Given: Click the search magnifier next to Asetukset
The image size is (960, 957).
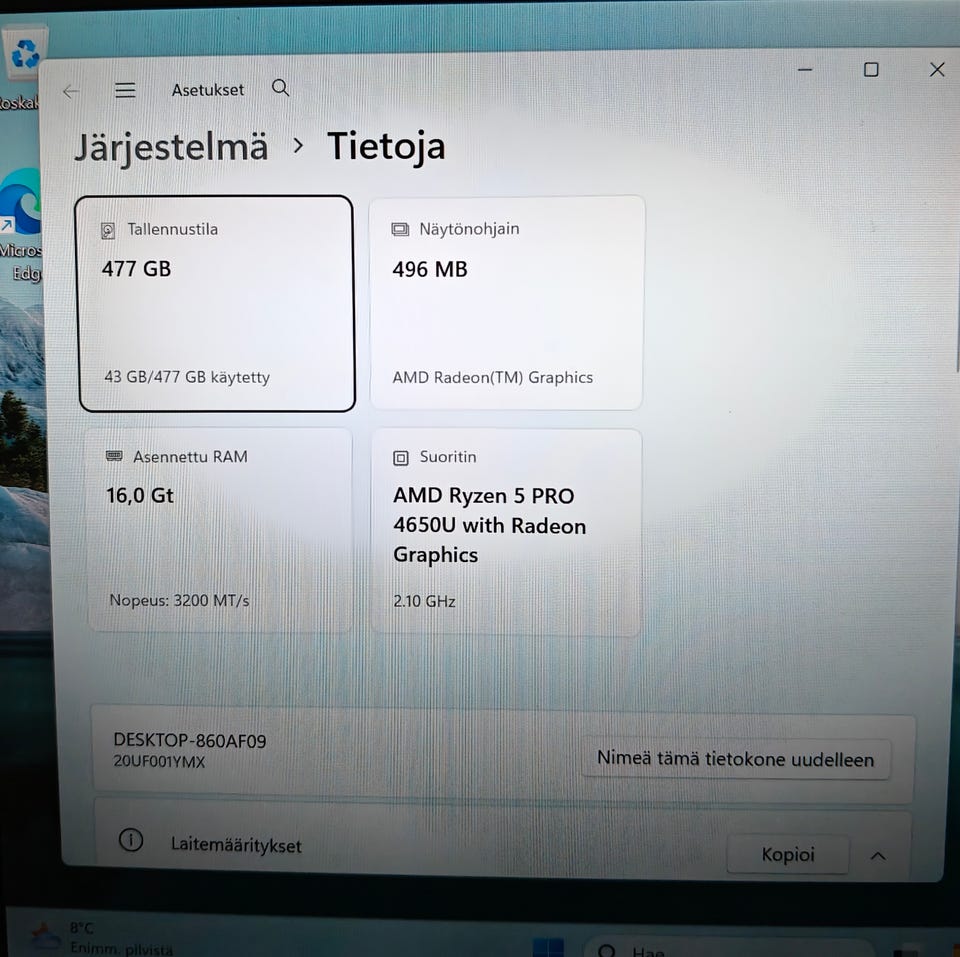Looking at the screenshot, I should [280, 88].
